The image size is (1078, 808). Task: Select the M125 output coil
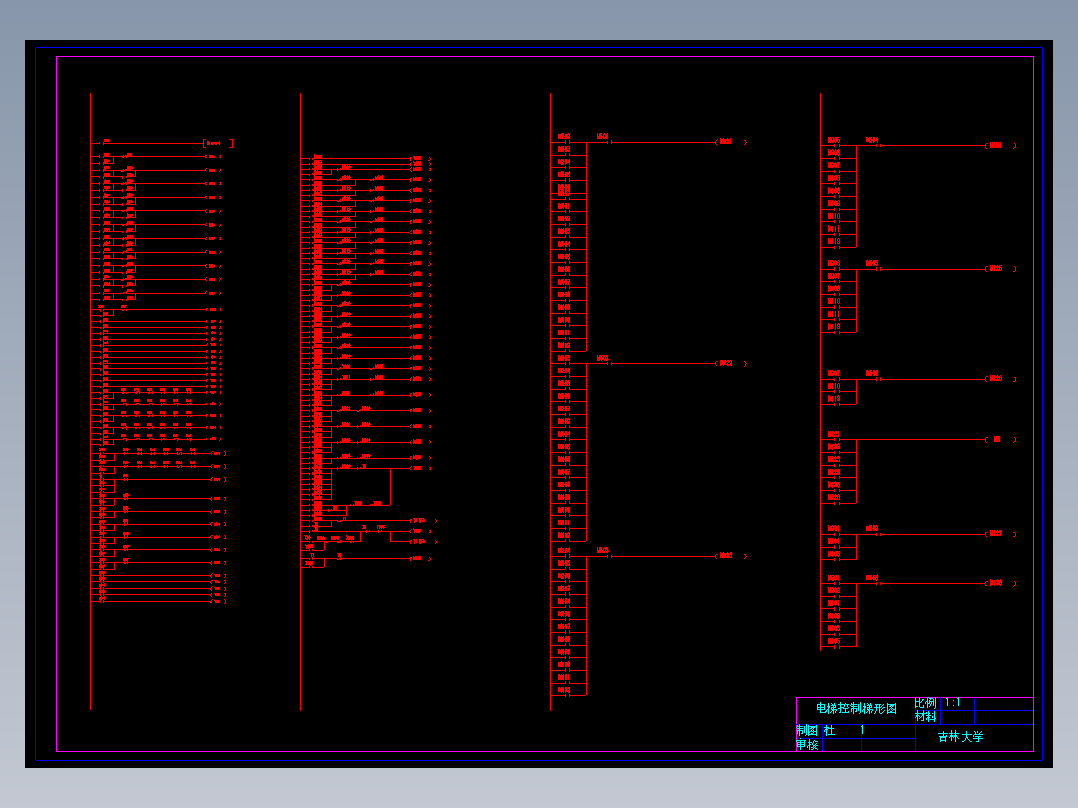pyautogui.click(x=1000, y=269)
